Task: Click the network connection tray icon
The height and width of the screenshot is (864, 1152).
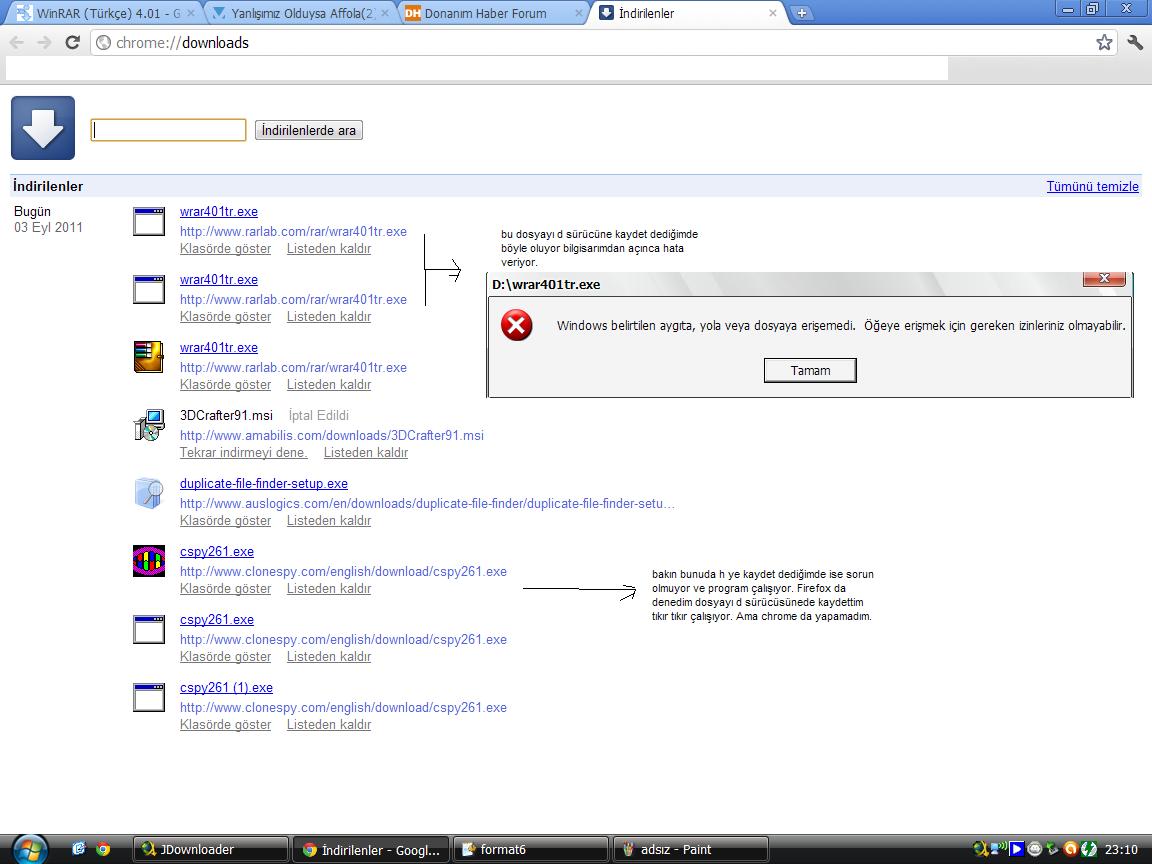Action: [998, 849]
